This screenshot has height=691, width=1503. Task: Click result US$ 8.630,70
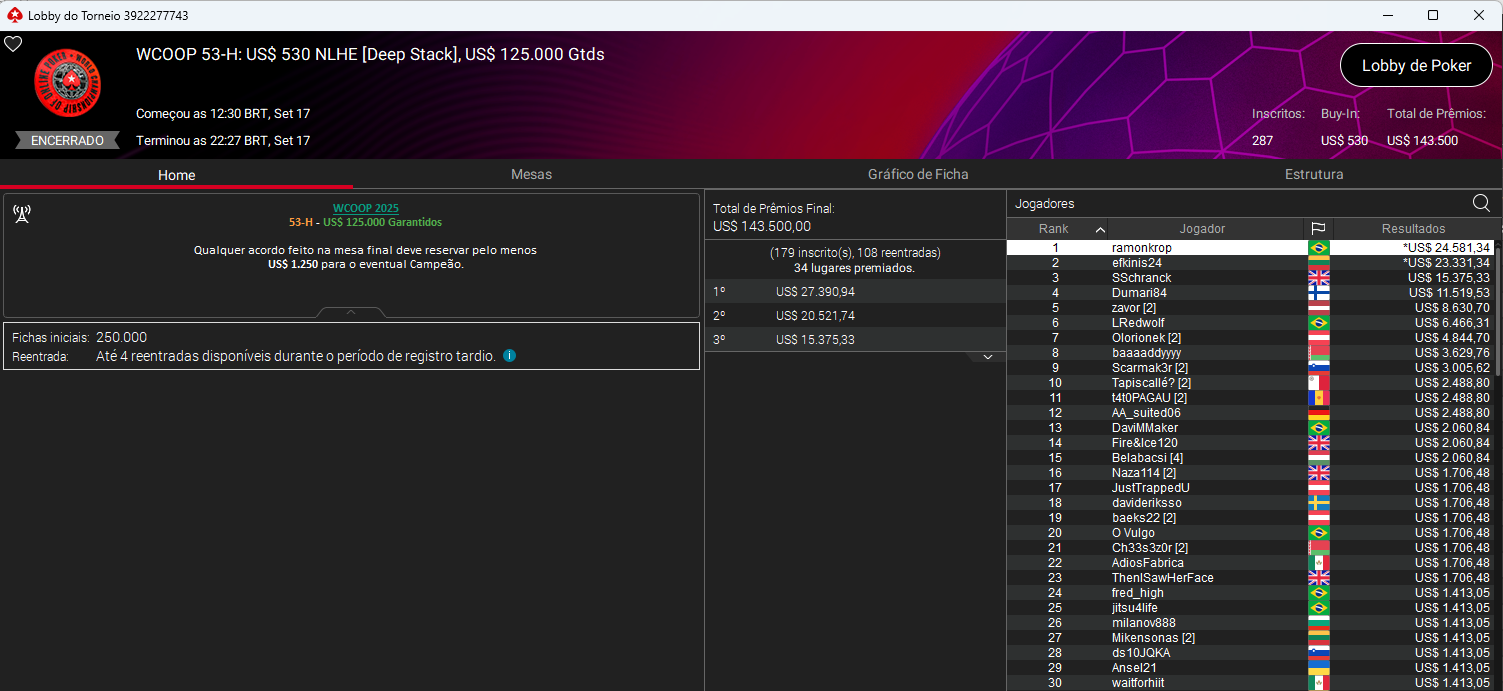[1452, 307]
